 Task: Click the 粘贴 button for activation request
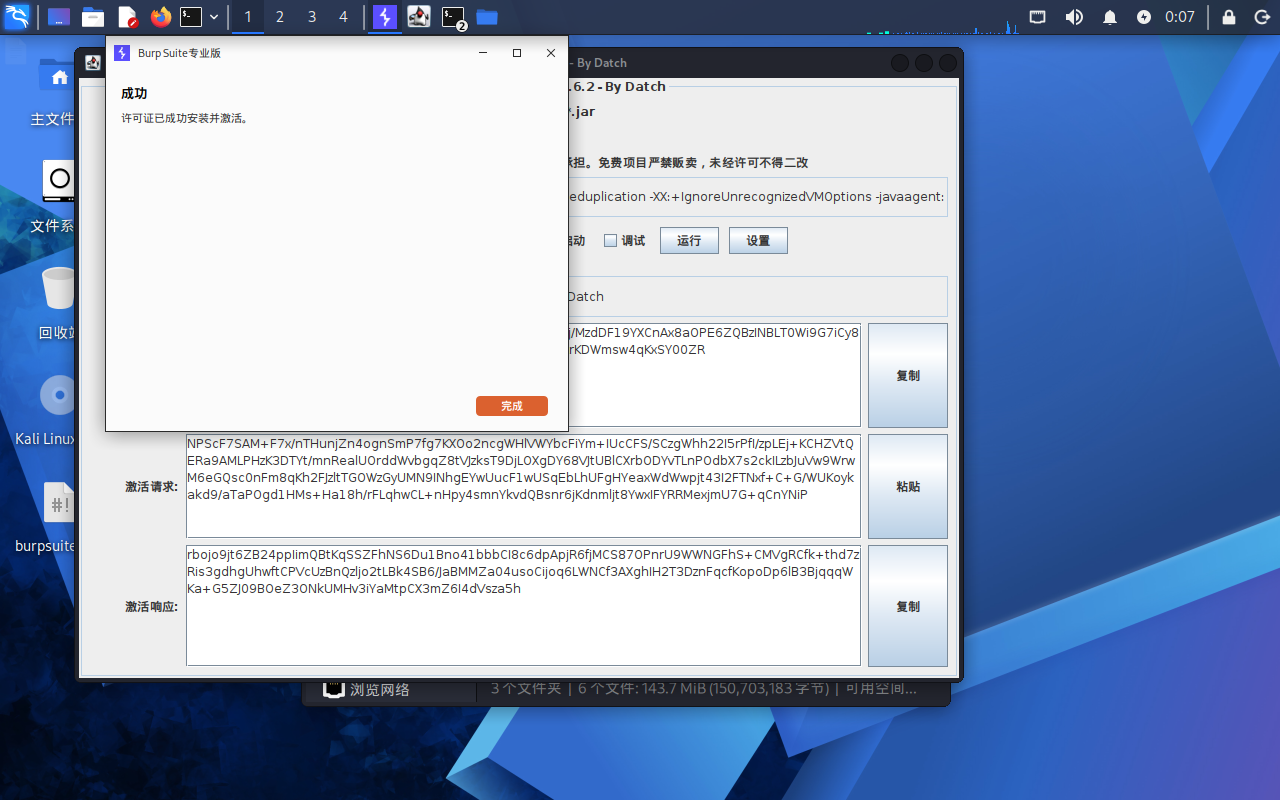click(x=908, y=486)
